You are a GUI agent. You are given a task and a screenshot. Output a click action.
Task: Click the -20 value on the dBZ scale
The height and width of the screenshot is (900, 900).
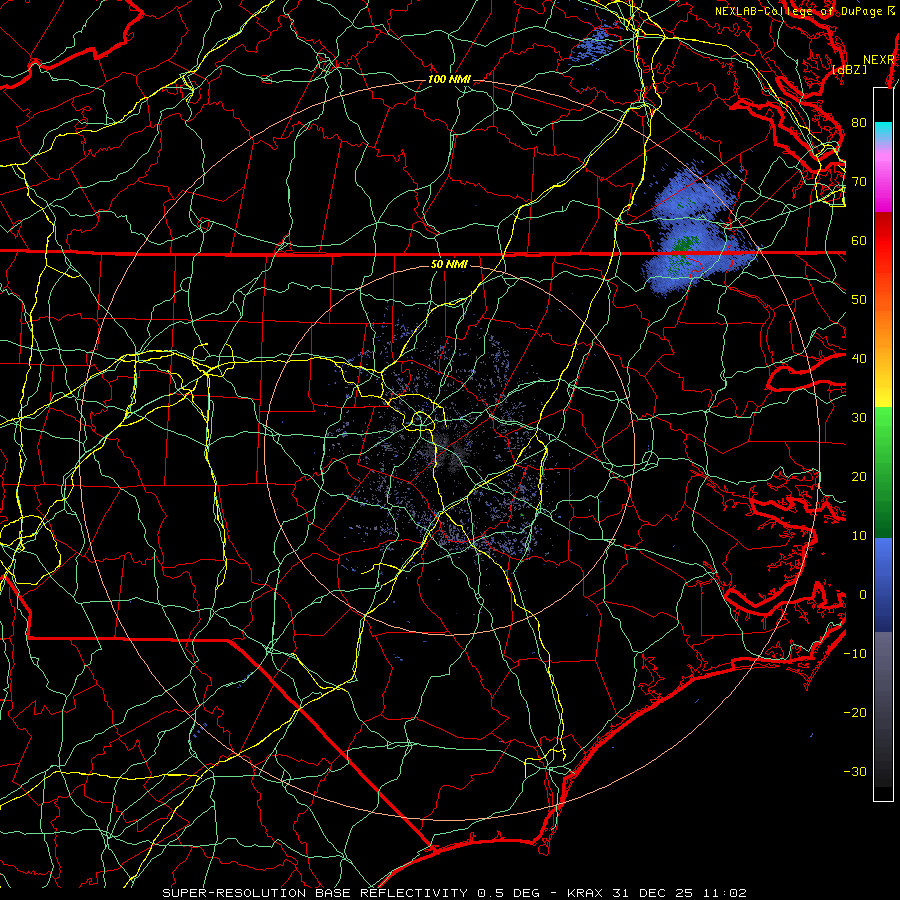855,712
